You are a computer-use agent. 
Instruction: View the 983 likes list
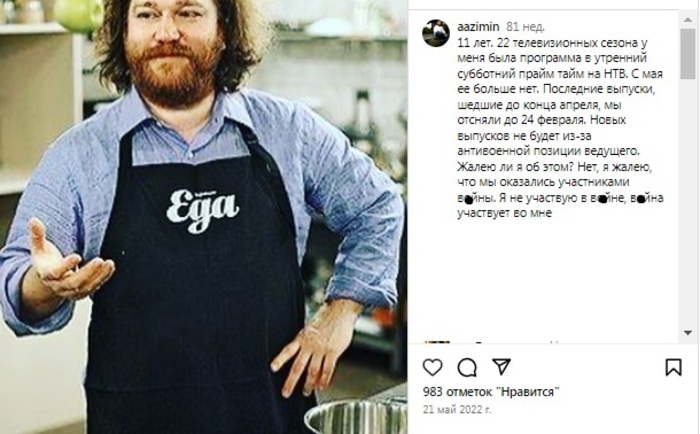click(x=491, y=392)
